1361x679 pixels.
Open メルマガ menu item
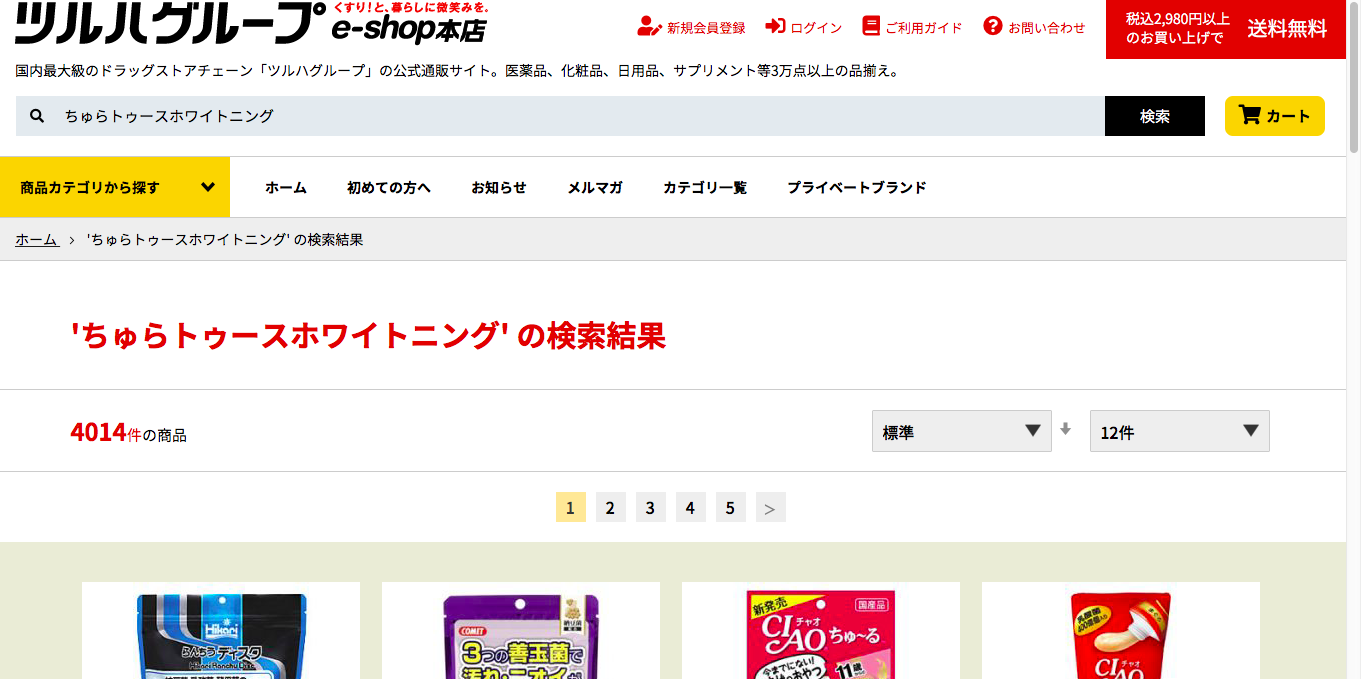(x=595, y=187)
